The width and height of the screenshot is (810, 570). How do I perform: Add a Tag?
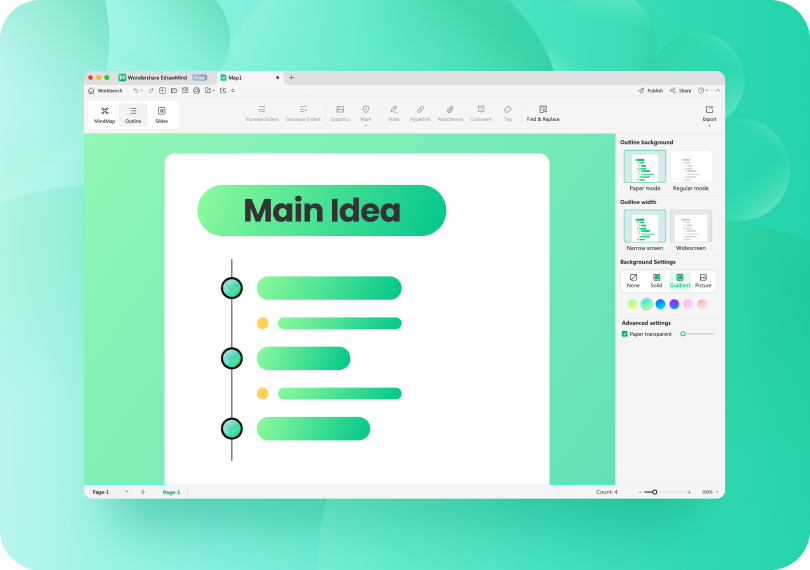[508, 113]
